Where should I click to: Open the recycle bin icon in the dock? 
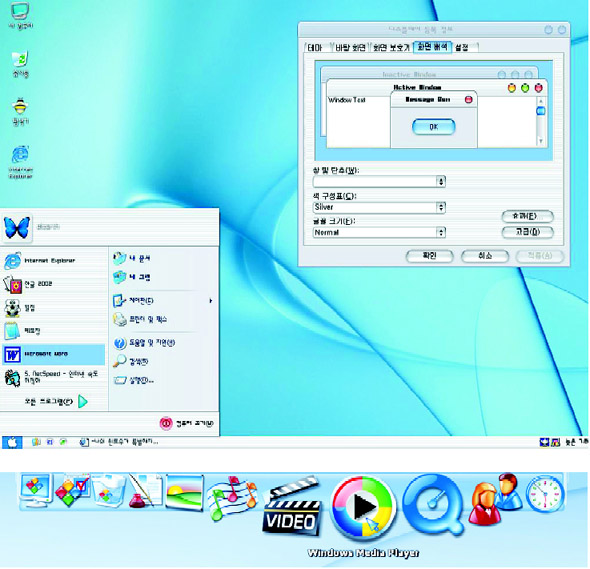108,491
